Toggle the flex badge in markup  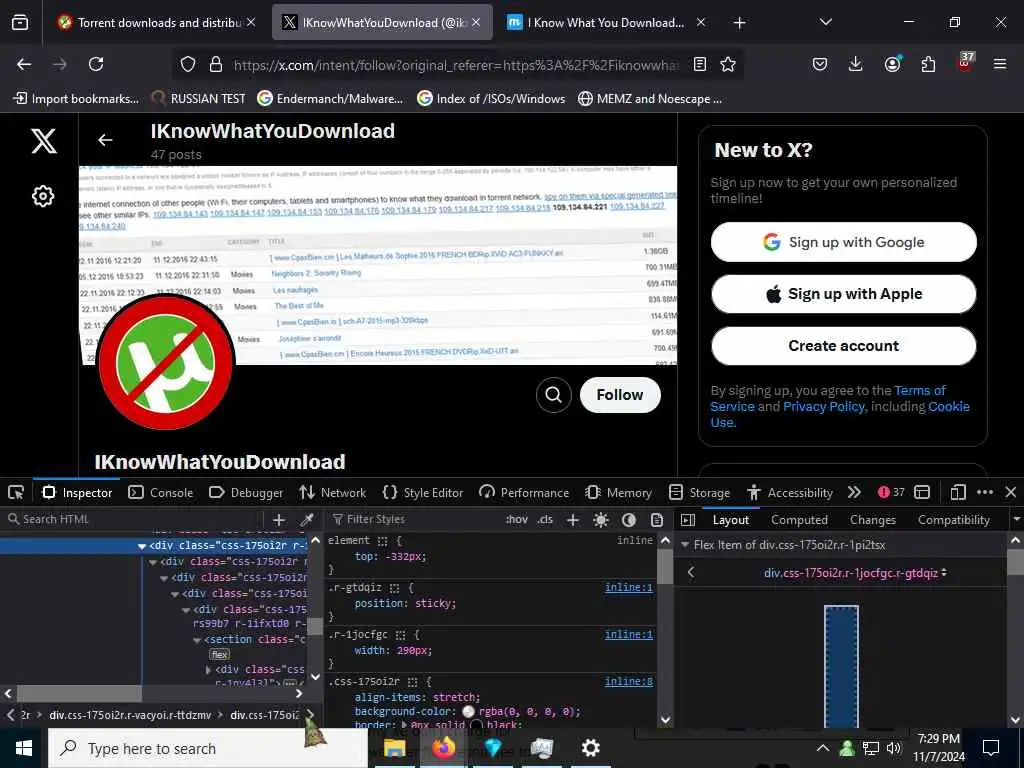pyautogui.click(x=219, y=654)
